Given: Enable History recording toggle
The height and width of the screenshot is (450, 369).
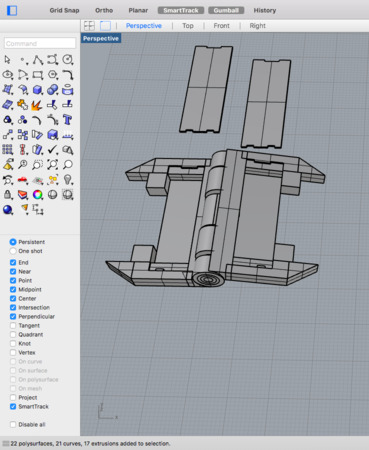Looking at the screenshot, I should coord(265,10).
